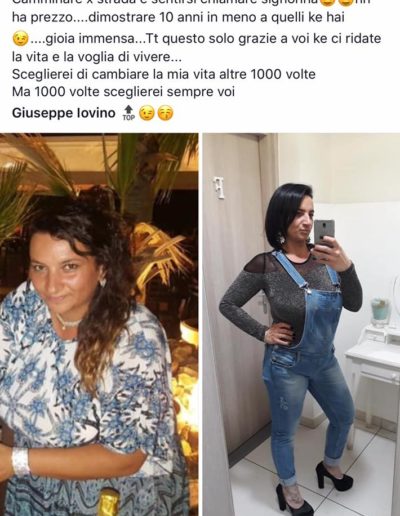400x516 pixels.
Task: Click the white wristband in the left photo
Action: click(x=20, y=462)
